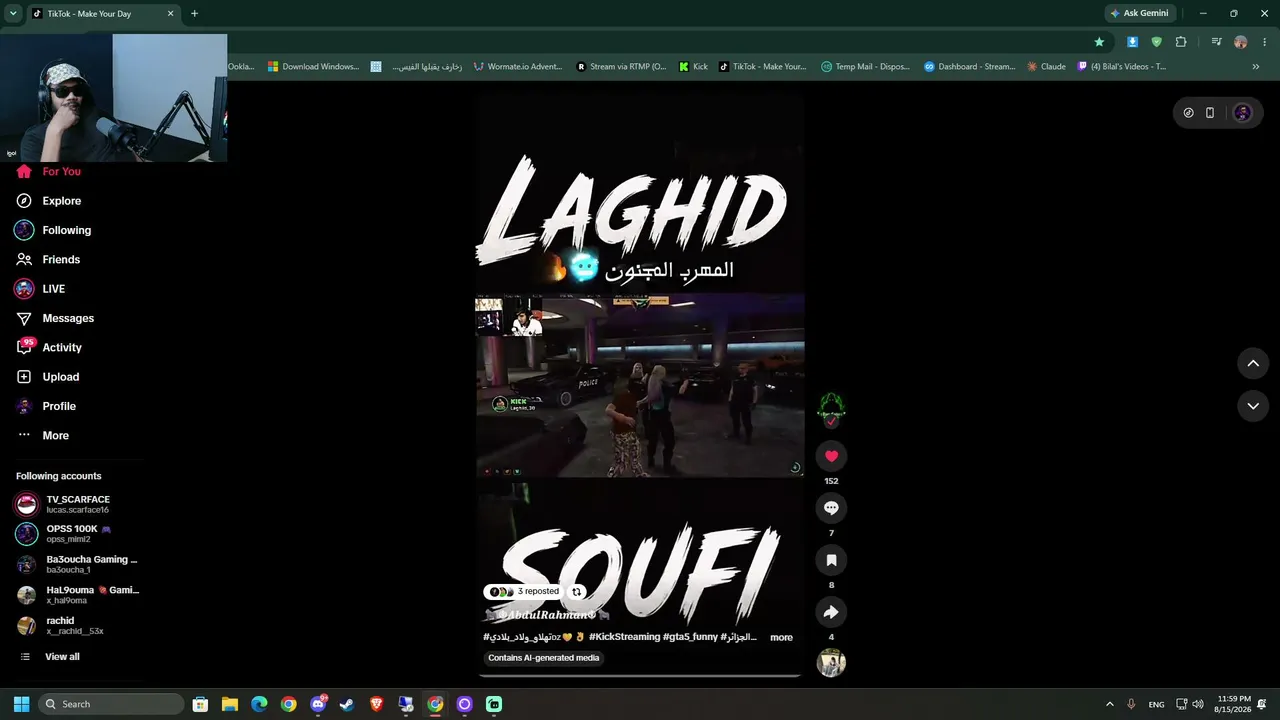Screen dimensions: 1280x720
Task: Repost the video with the repost icon
Action: click(576, 592)
